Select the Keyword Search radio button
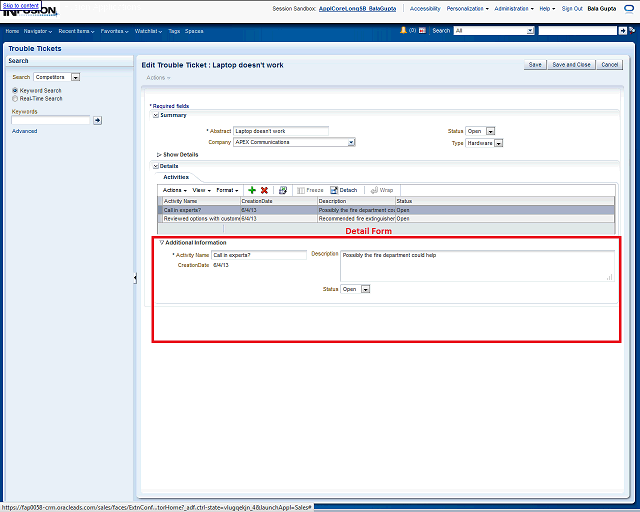 point(15,91)
